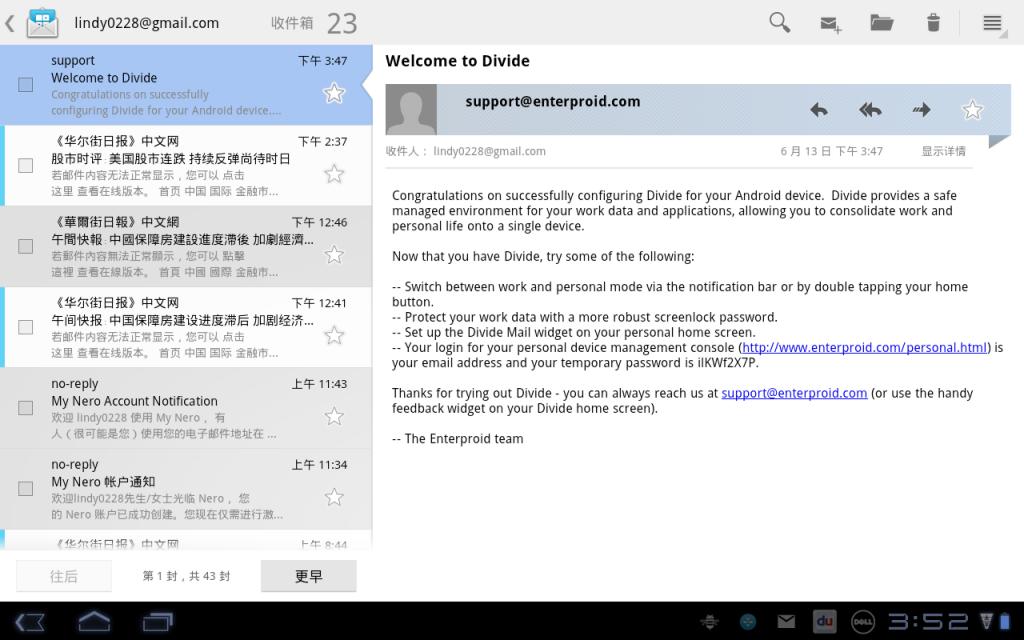The height and width of the screenshot is (640, 1024).
Task: Check the box for 股市时评 message
Action: pos(25,165)
